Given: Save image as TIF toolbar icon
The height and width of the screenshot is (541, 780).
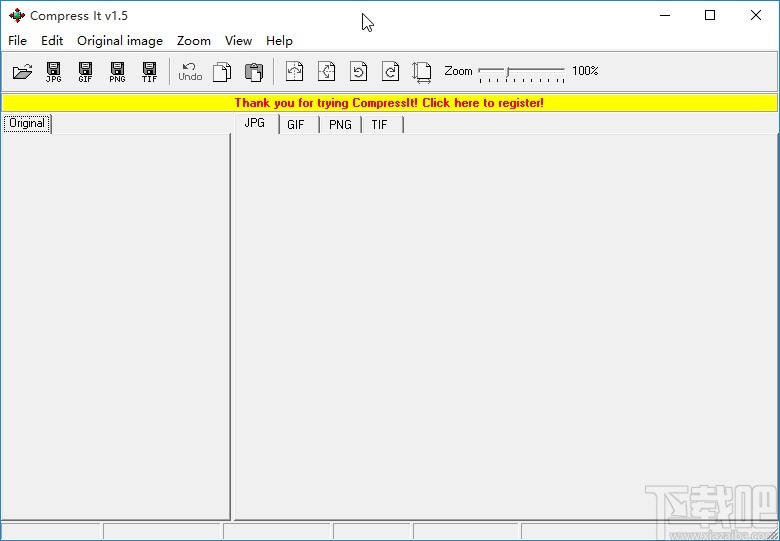Looking at the screenshot, I should [x=149, y=72].
